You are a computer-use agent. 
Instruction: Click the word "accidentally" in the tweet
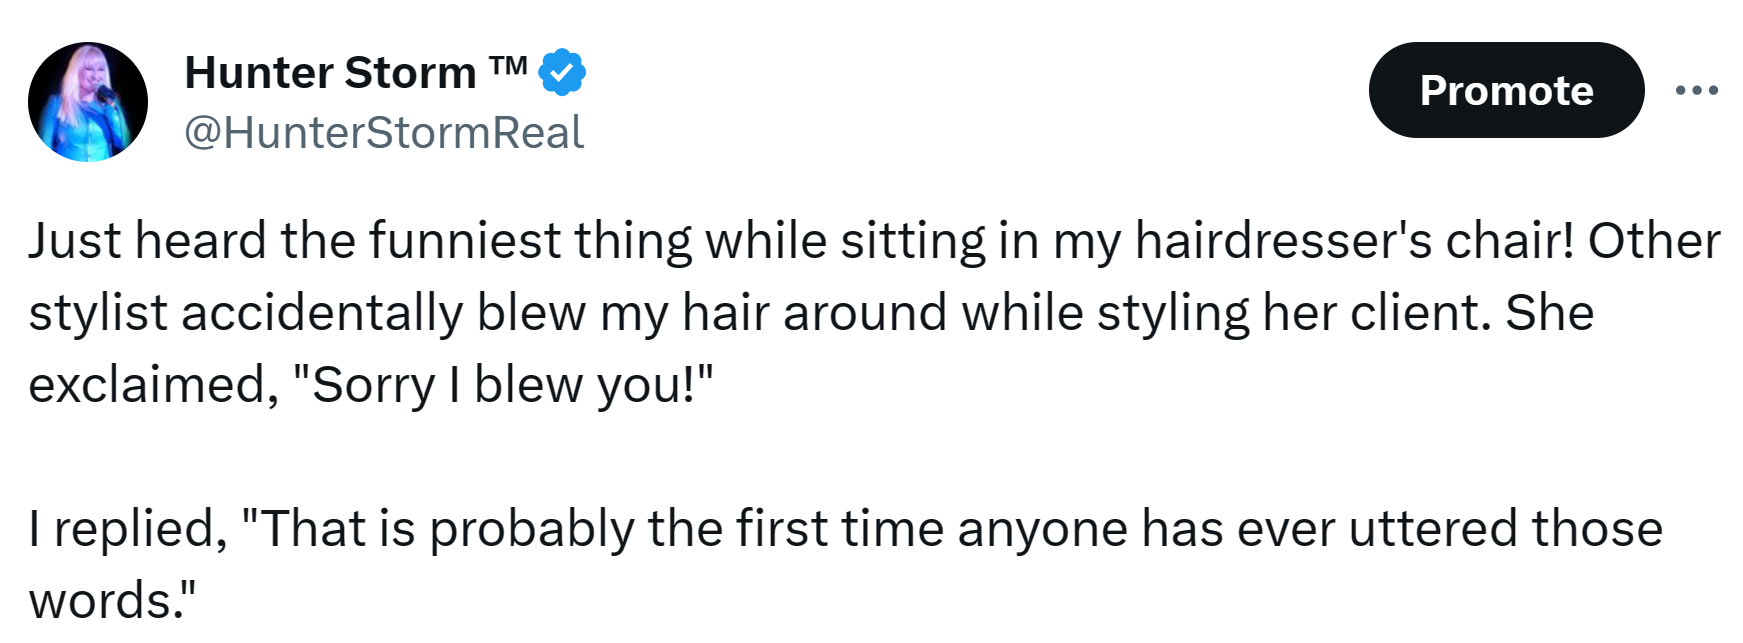point(322,313)
